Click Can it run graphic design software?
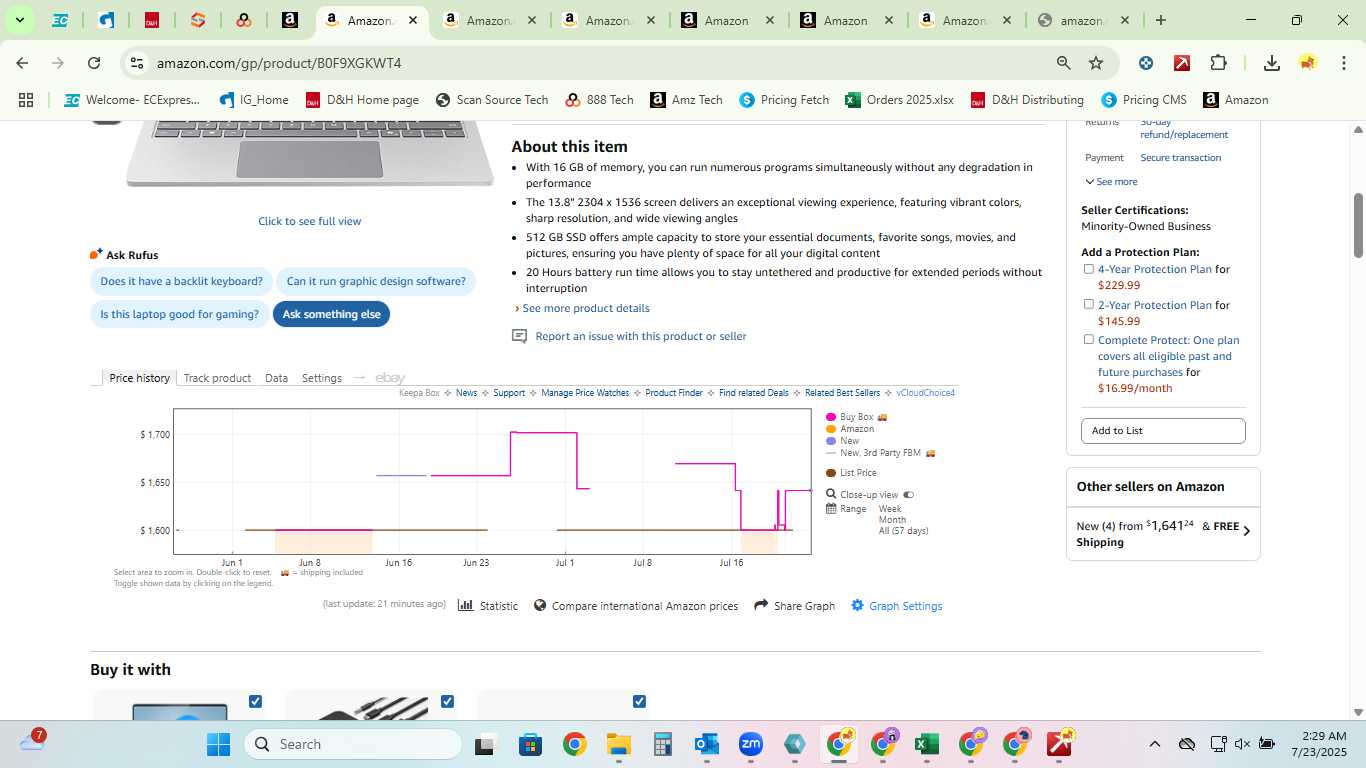The width and height of the screenshot is (1366, 768). tap(376, 281)
